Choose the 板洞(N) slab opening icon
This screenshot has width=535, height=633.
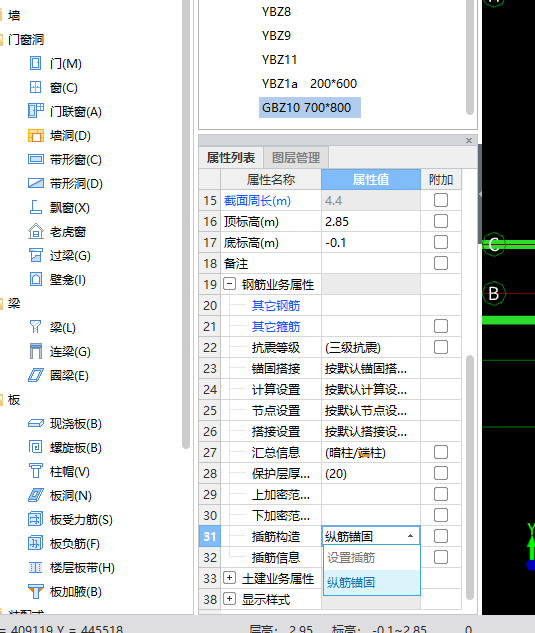tap(36, 495)
